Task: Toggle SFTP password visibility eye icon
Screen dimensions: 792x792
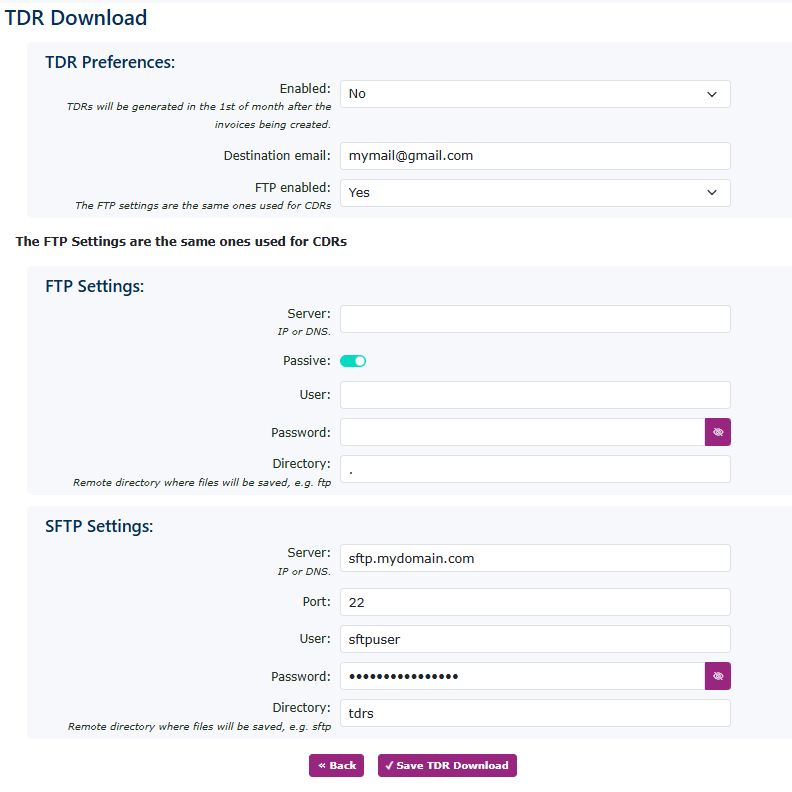Action: tap(717, 676)
